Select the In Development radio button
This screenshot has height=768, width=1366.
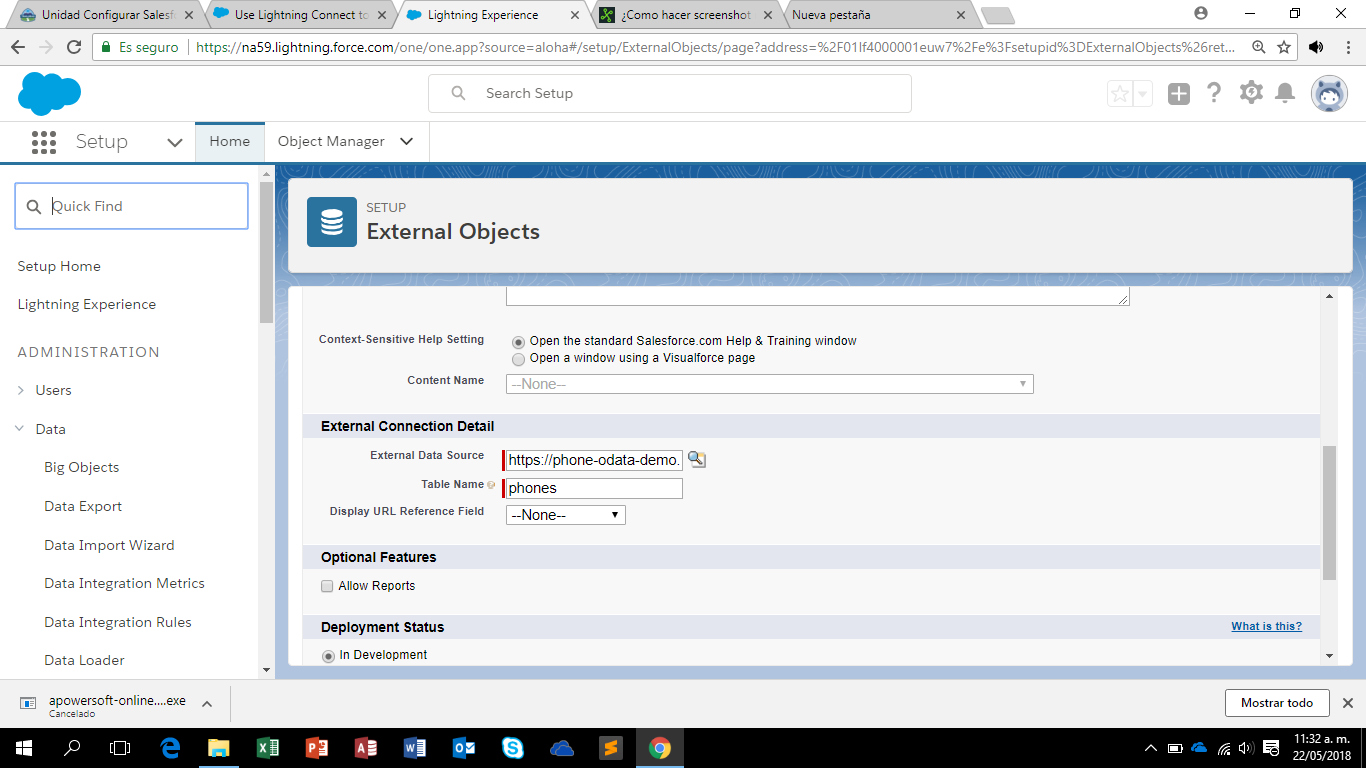click(x=328, y=656)
